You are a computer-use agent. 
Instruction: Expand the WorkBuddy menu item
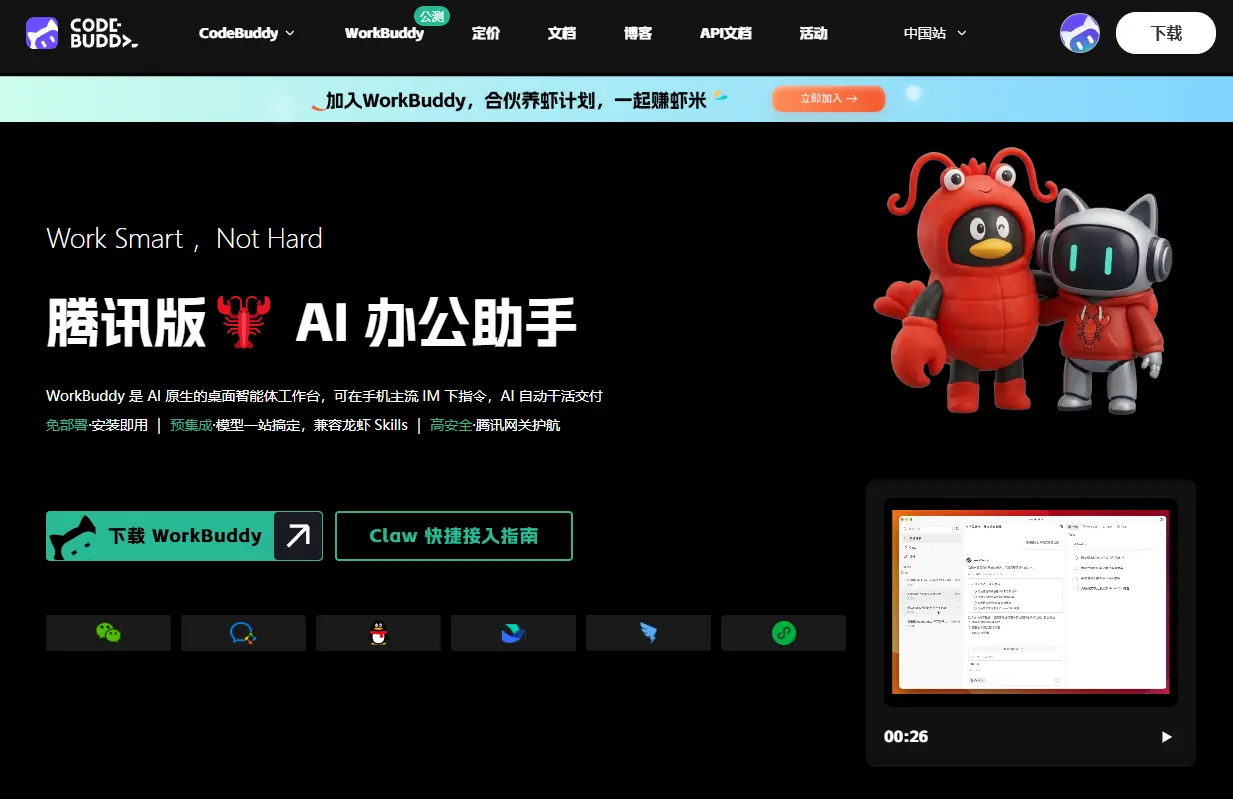coord(384,33)
